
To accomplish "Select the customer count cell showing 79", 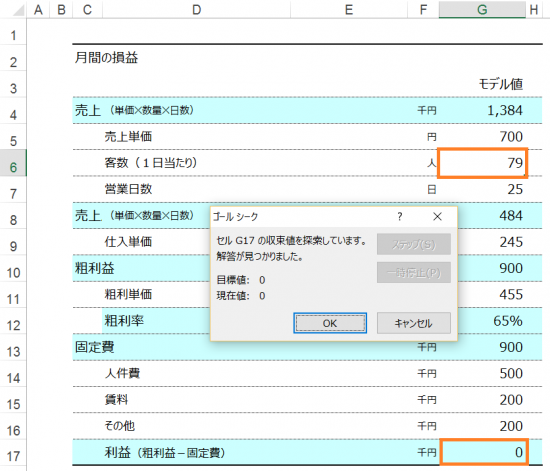I will point(483,163).
